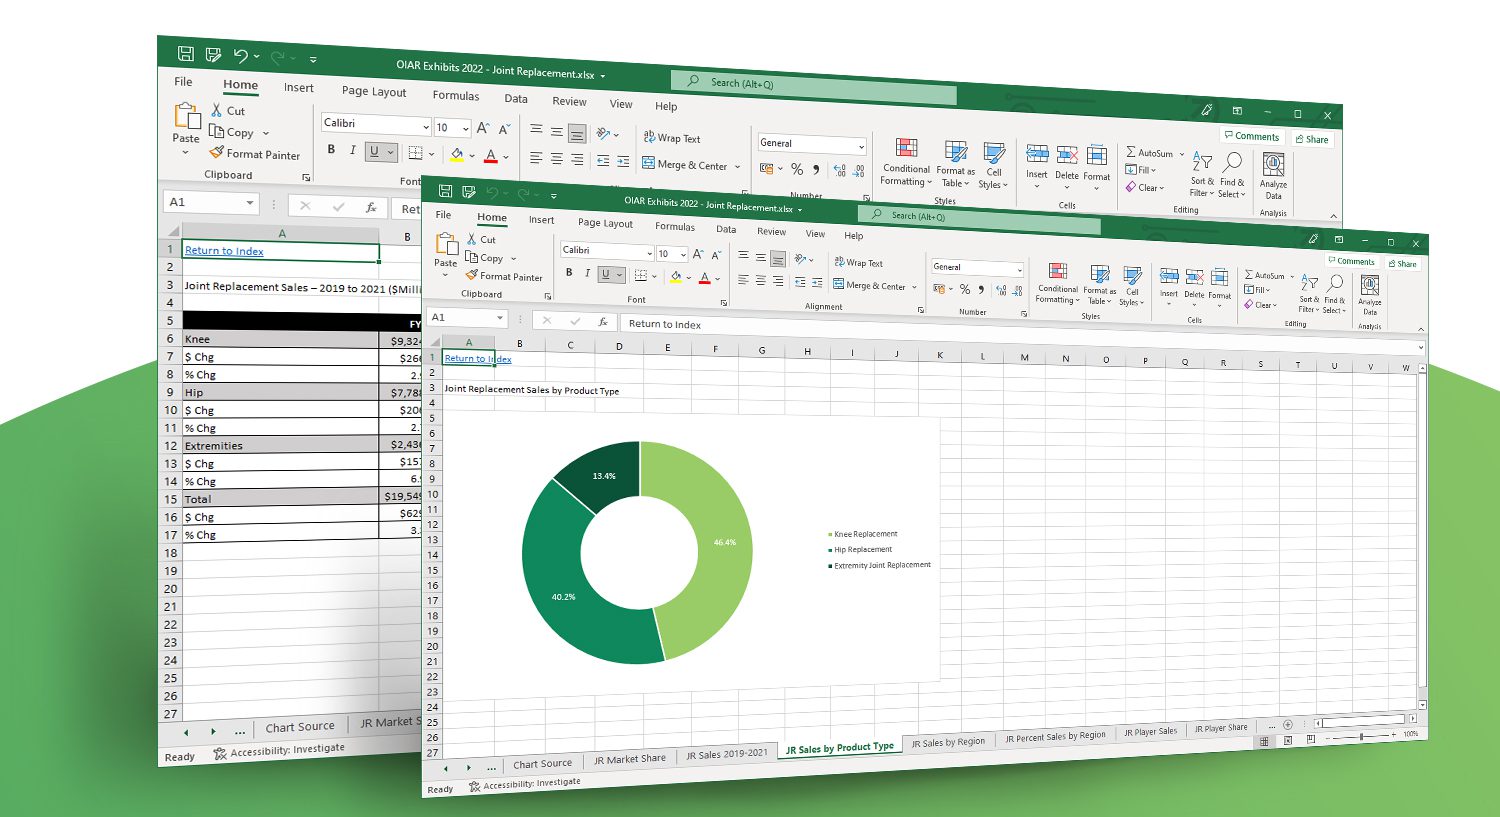Click Copy in front window
This screenshot has height=817, width=1500.
point(485,257)
